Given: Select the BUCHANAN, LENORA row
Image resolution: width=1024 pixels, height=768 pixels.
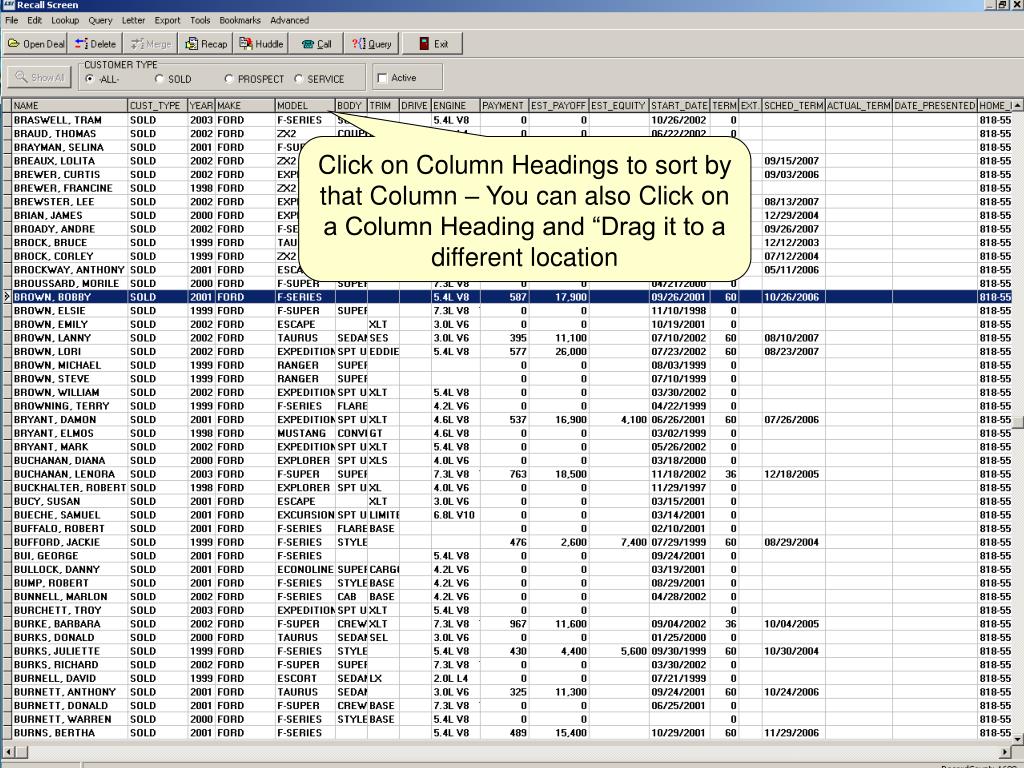Looking at the screenshot, I should pos(512,474).
